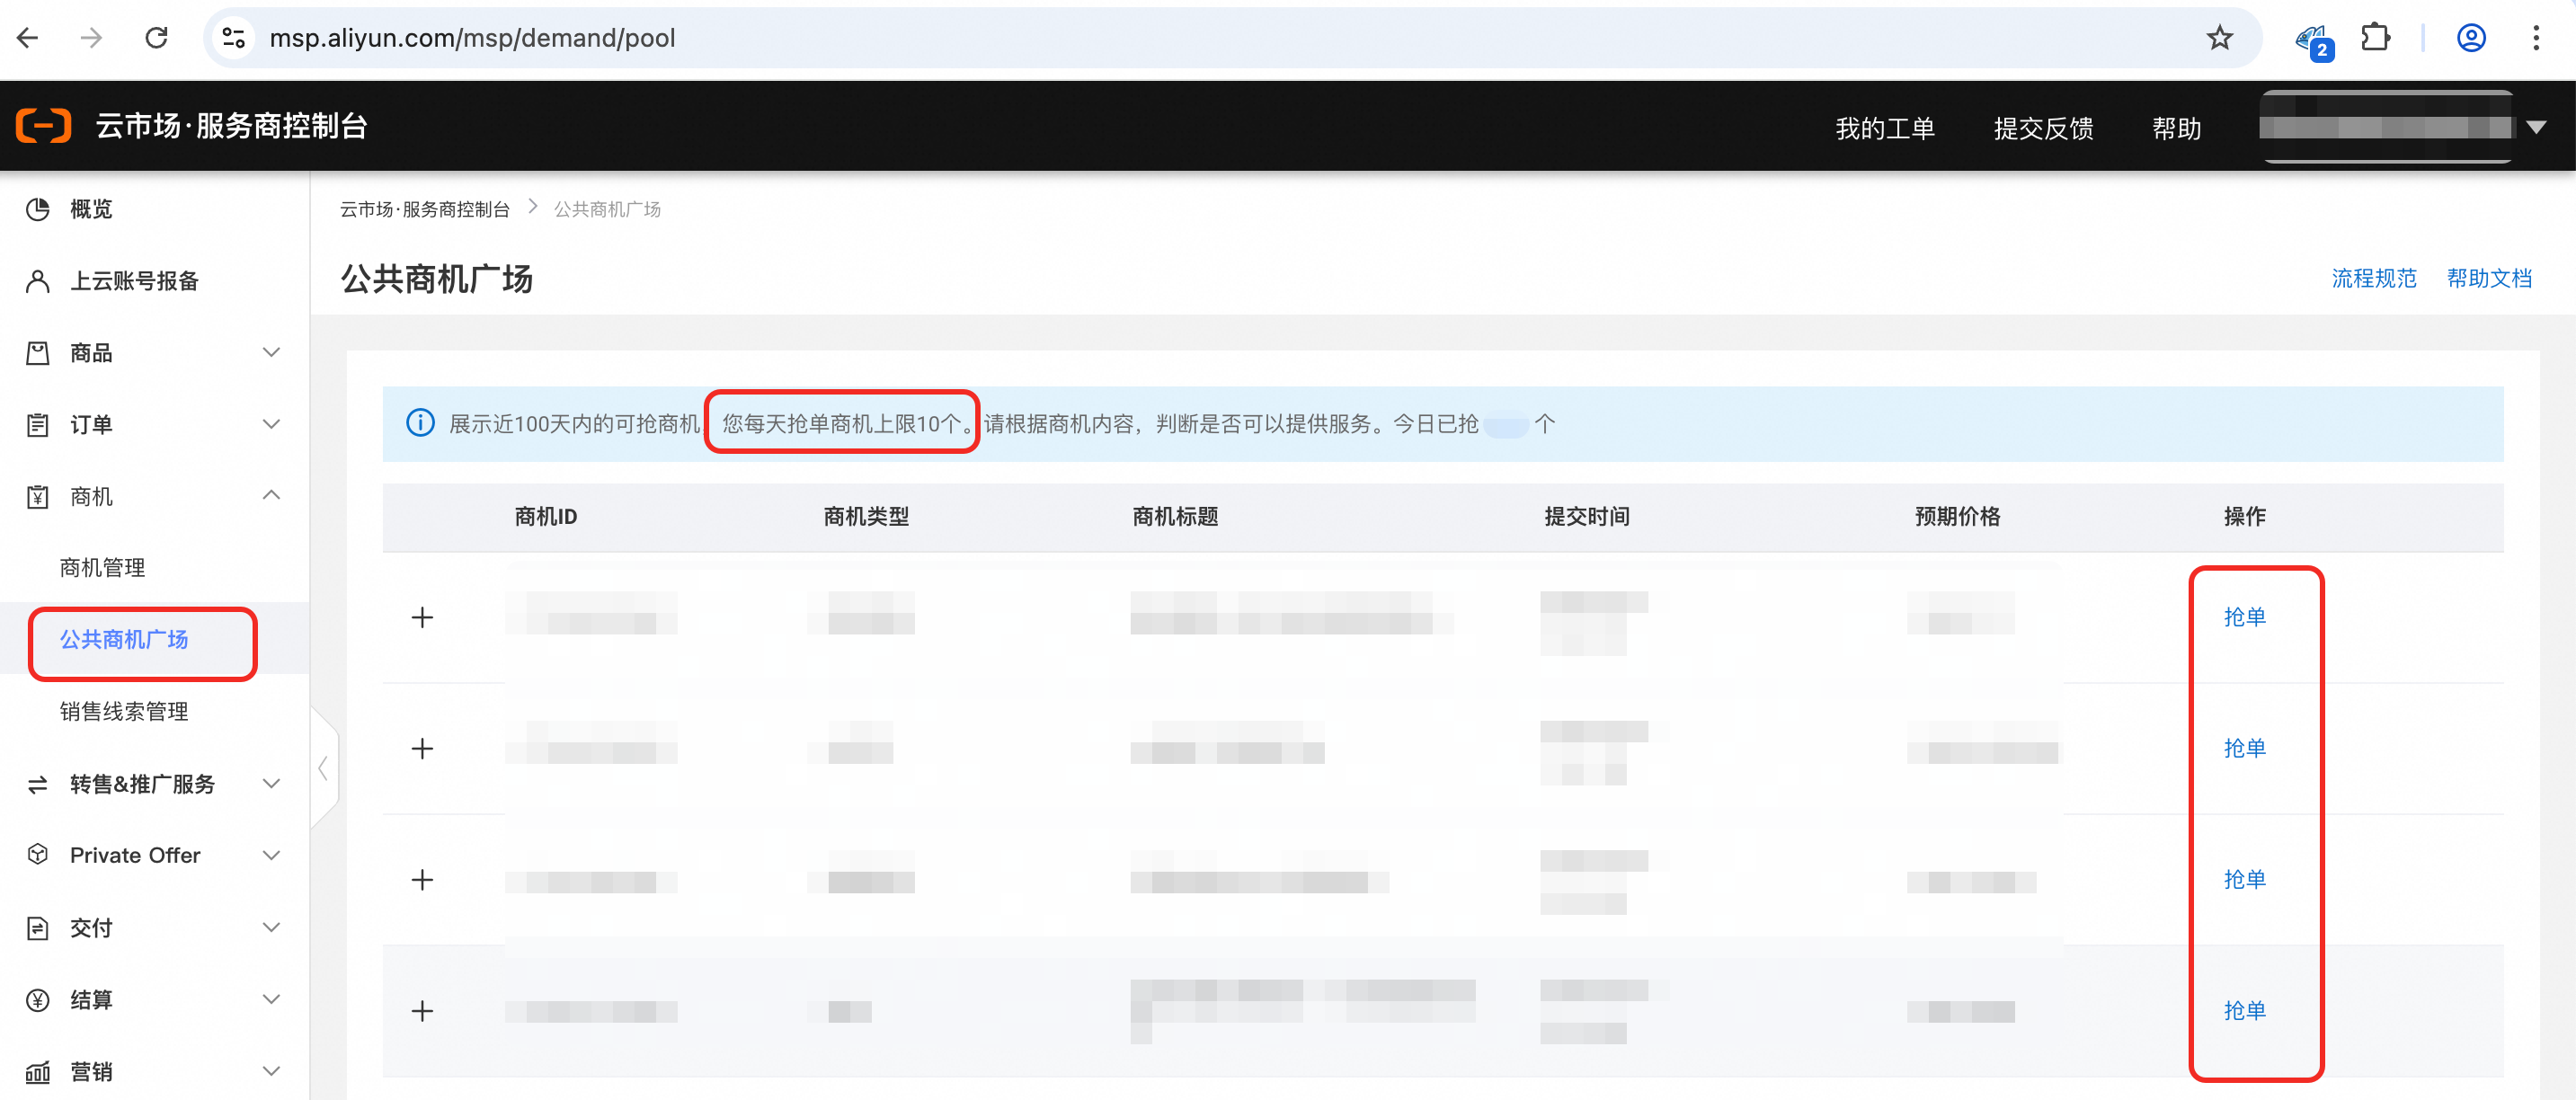Viewport: 2576px width, 1100px height.
Task: Click the browser address bar URL
Action: coord(472,38)
